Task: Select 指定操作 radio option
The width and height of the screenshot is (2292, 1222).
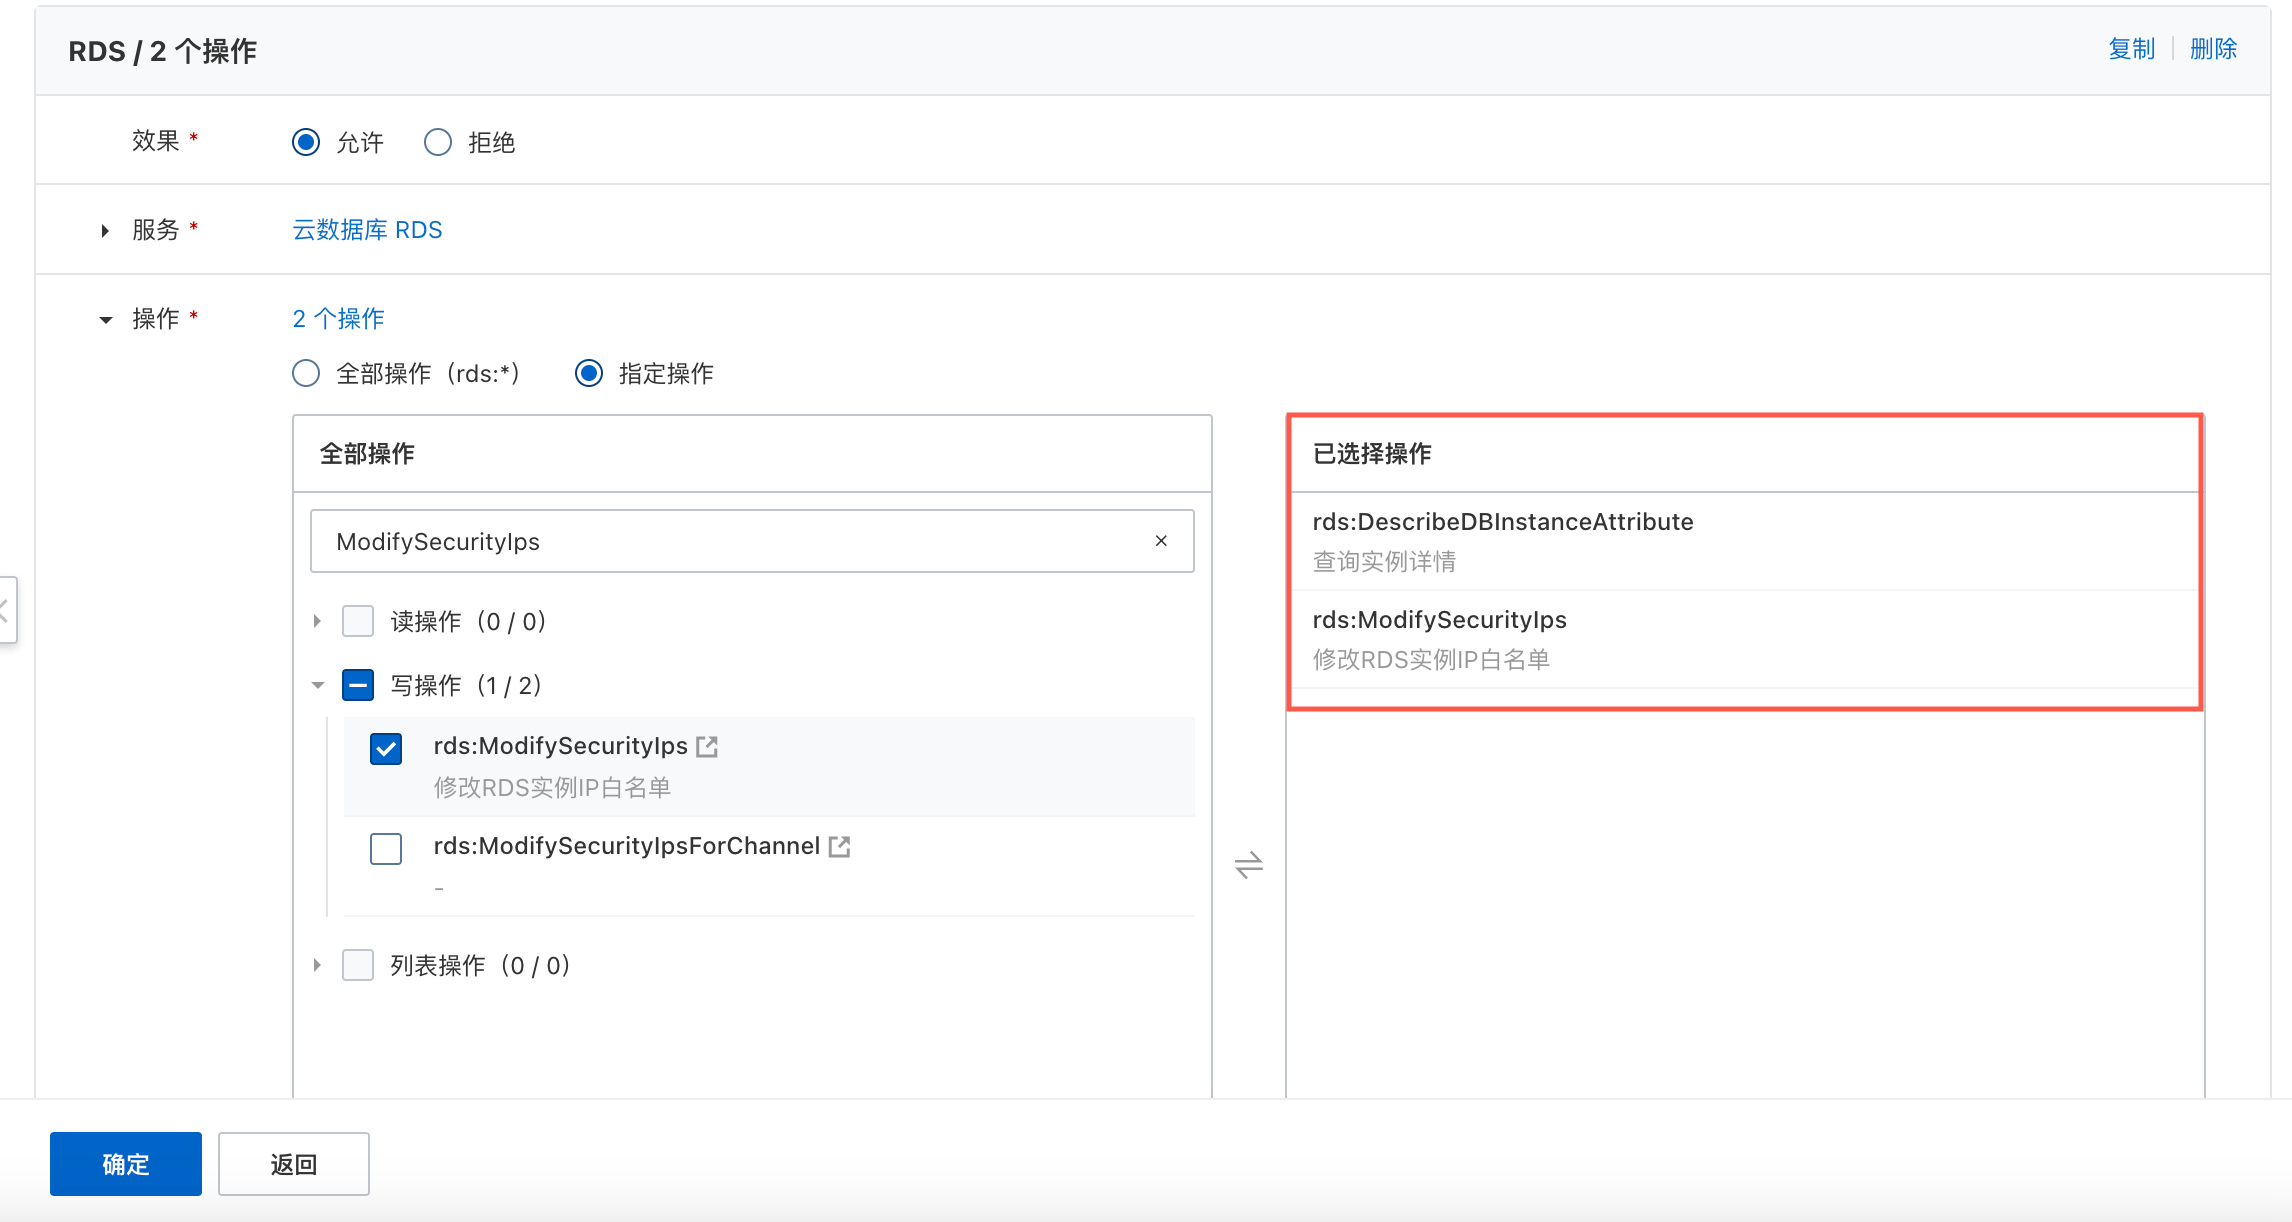Action: click(589, 374)
